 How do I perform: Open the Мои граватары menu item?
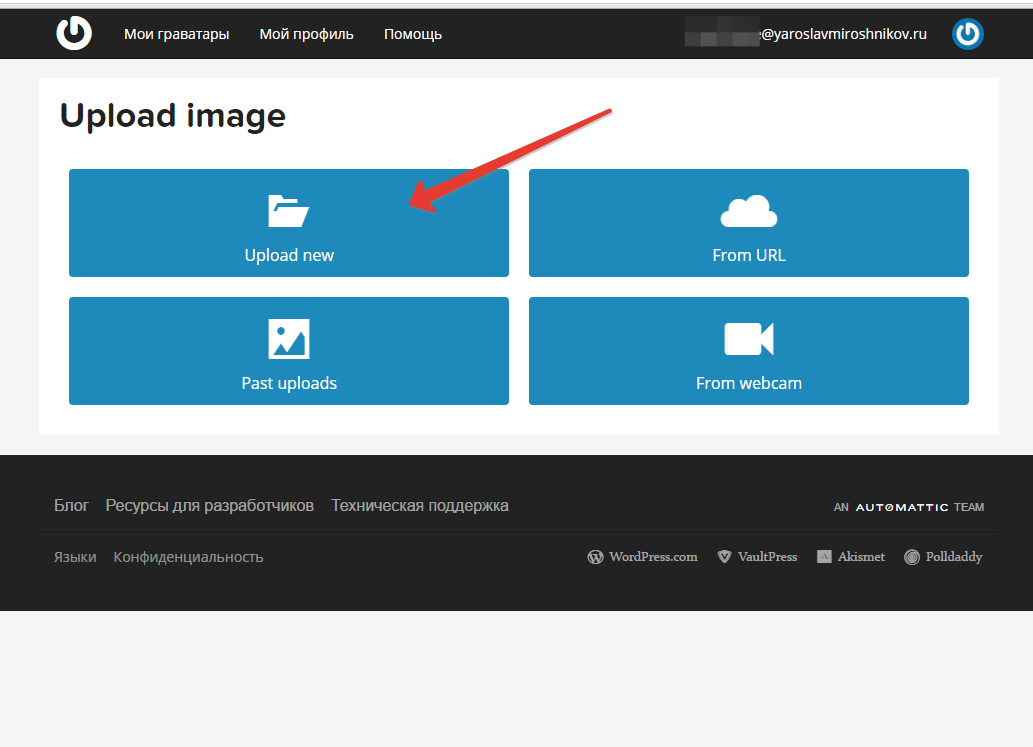click(177, 34)
